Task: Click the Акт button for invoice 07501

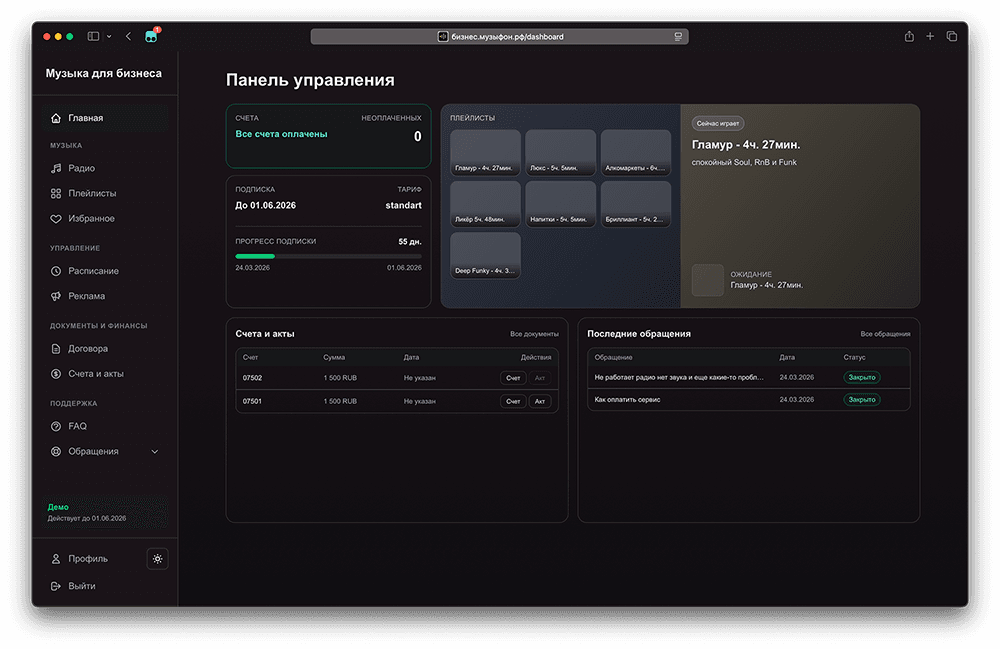Action: [540, 401]
